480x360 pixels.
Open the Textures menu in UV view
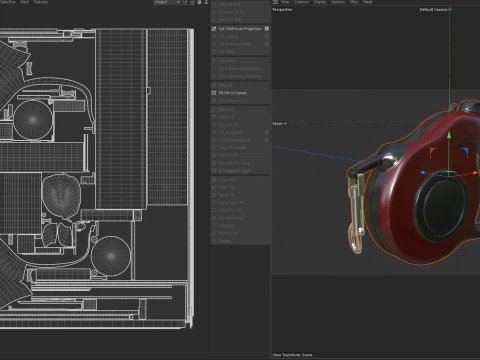tap(41, 2)
